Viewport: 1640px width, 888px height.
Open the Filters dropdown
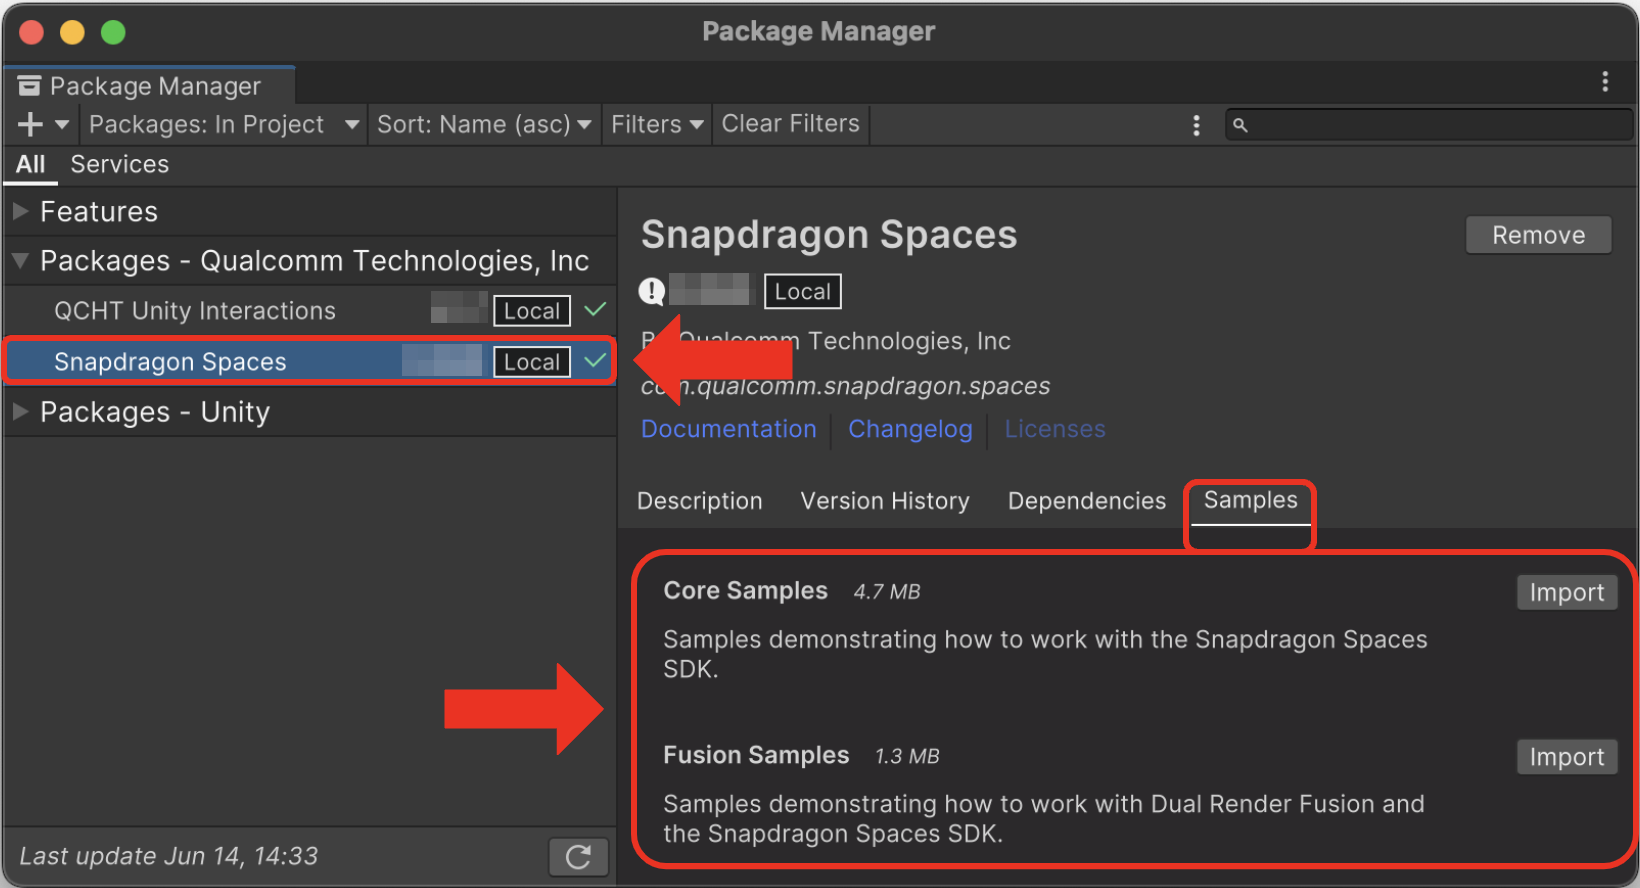tap(657, 124)
